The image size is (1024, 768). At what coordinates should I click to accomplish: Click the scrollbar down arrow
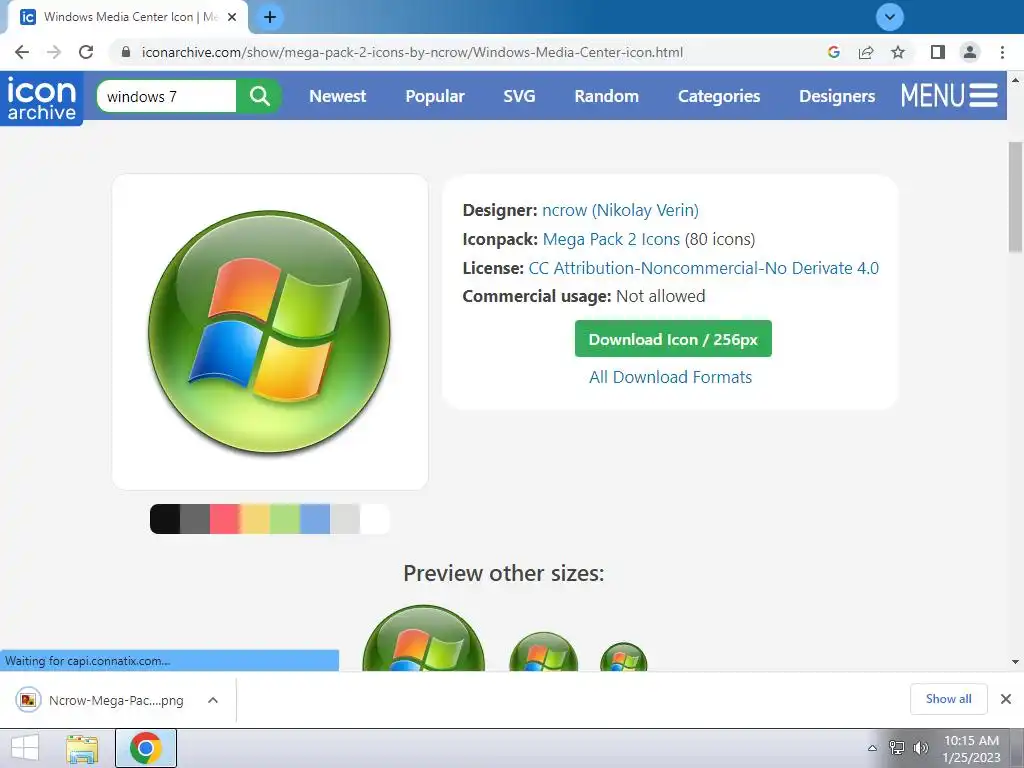pos(1015,662)
